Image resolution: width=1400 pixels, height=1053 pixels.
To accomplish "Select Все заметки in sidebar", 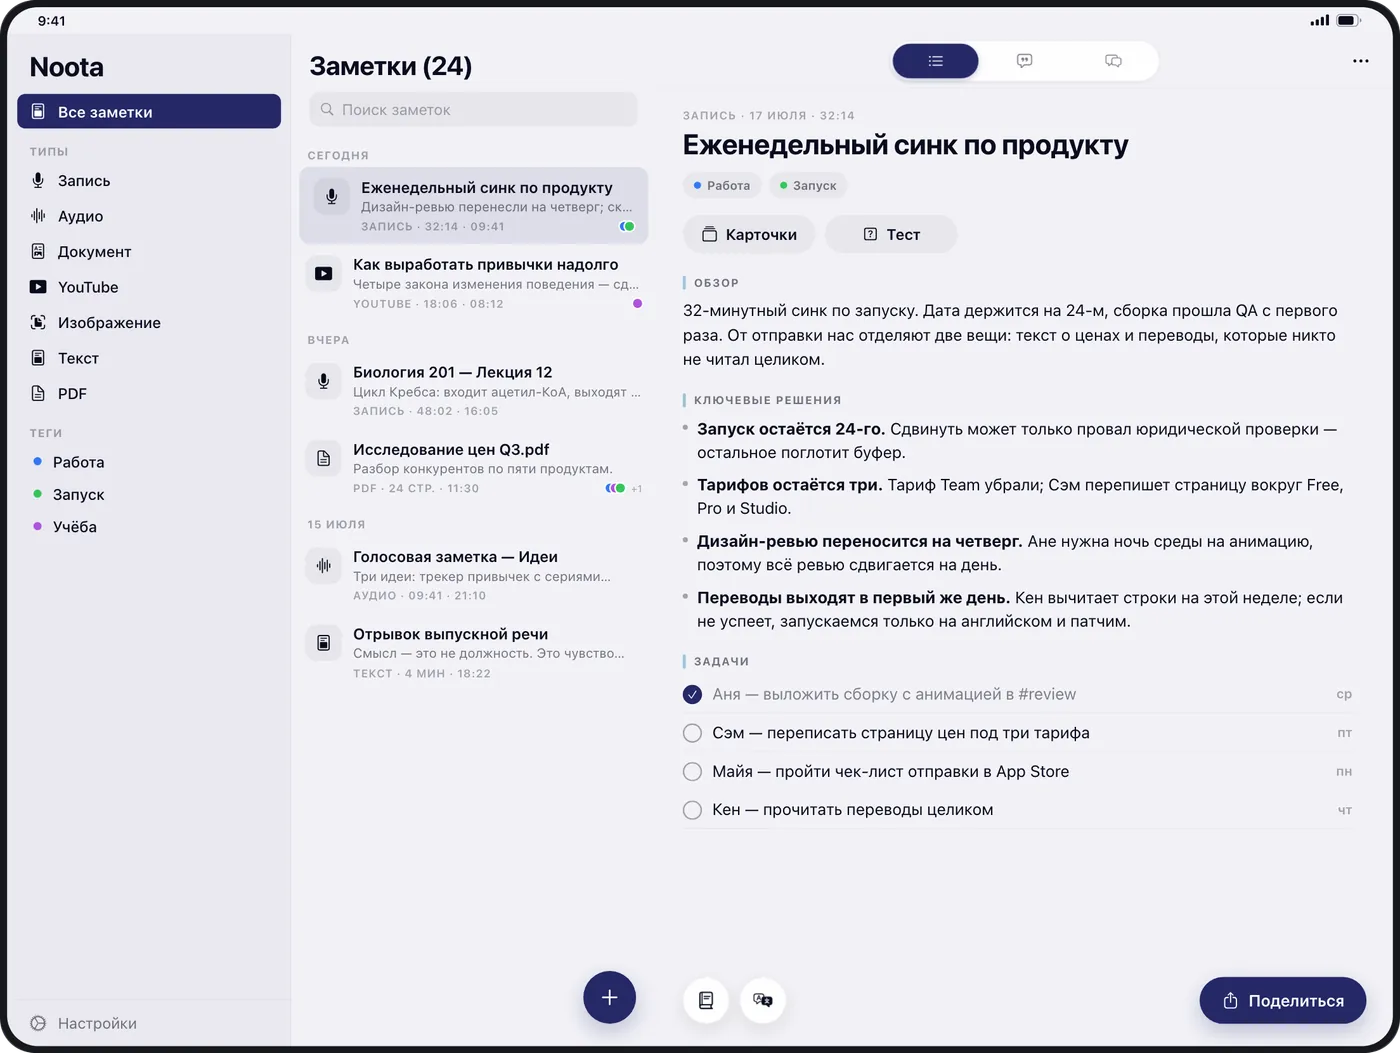I will [x=149, y=111].
